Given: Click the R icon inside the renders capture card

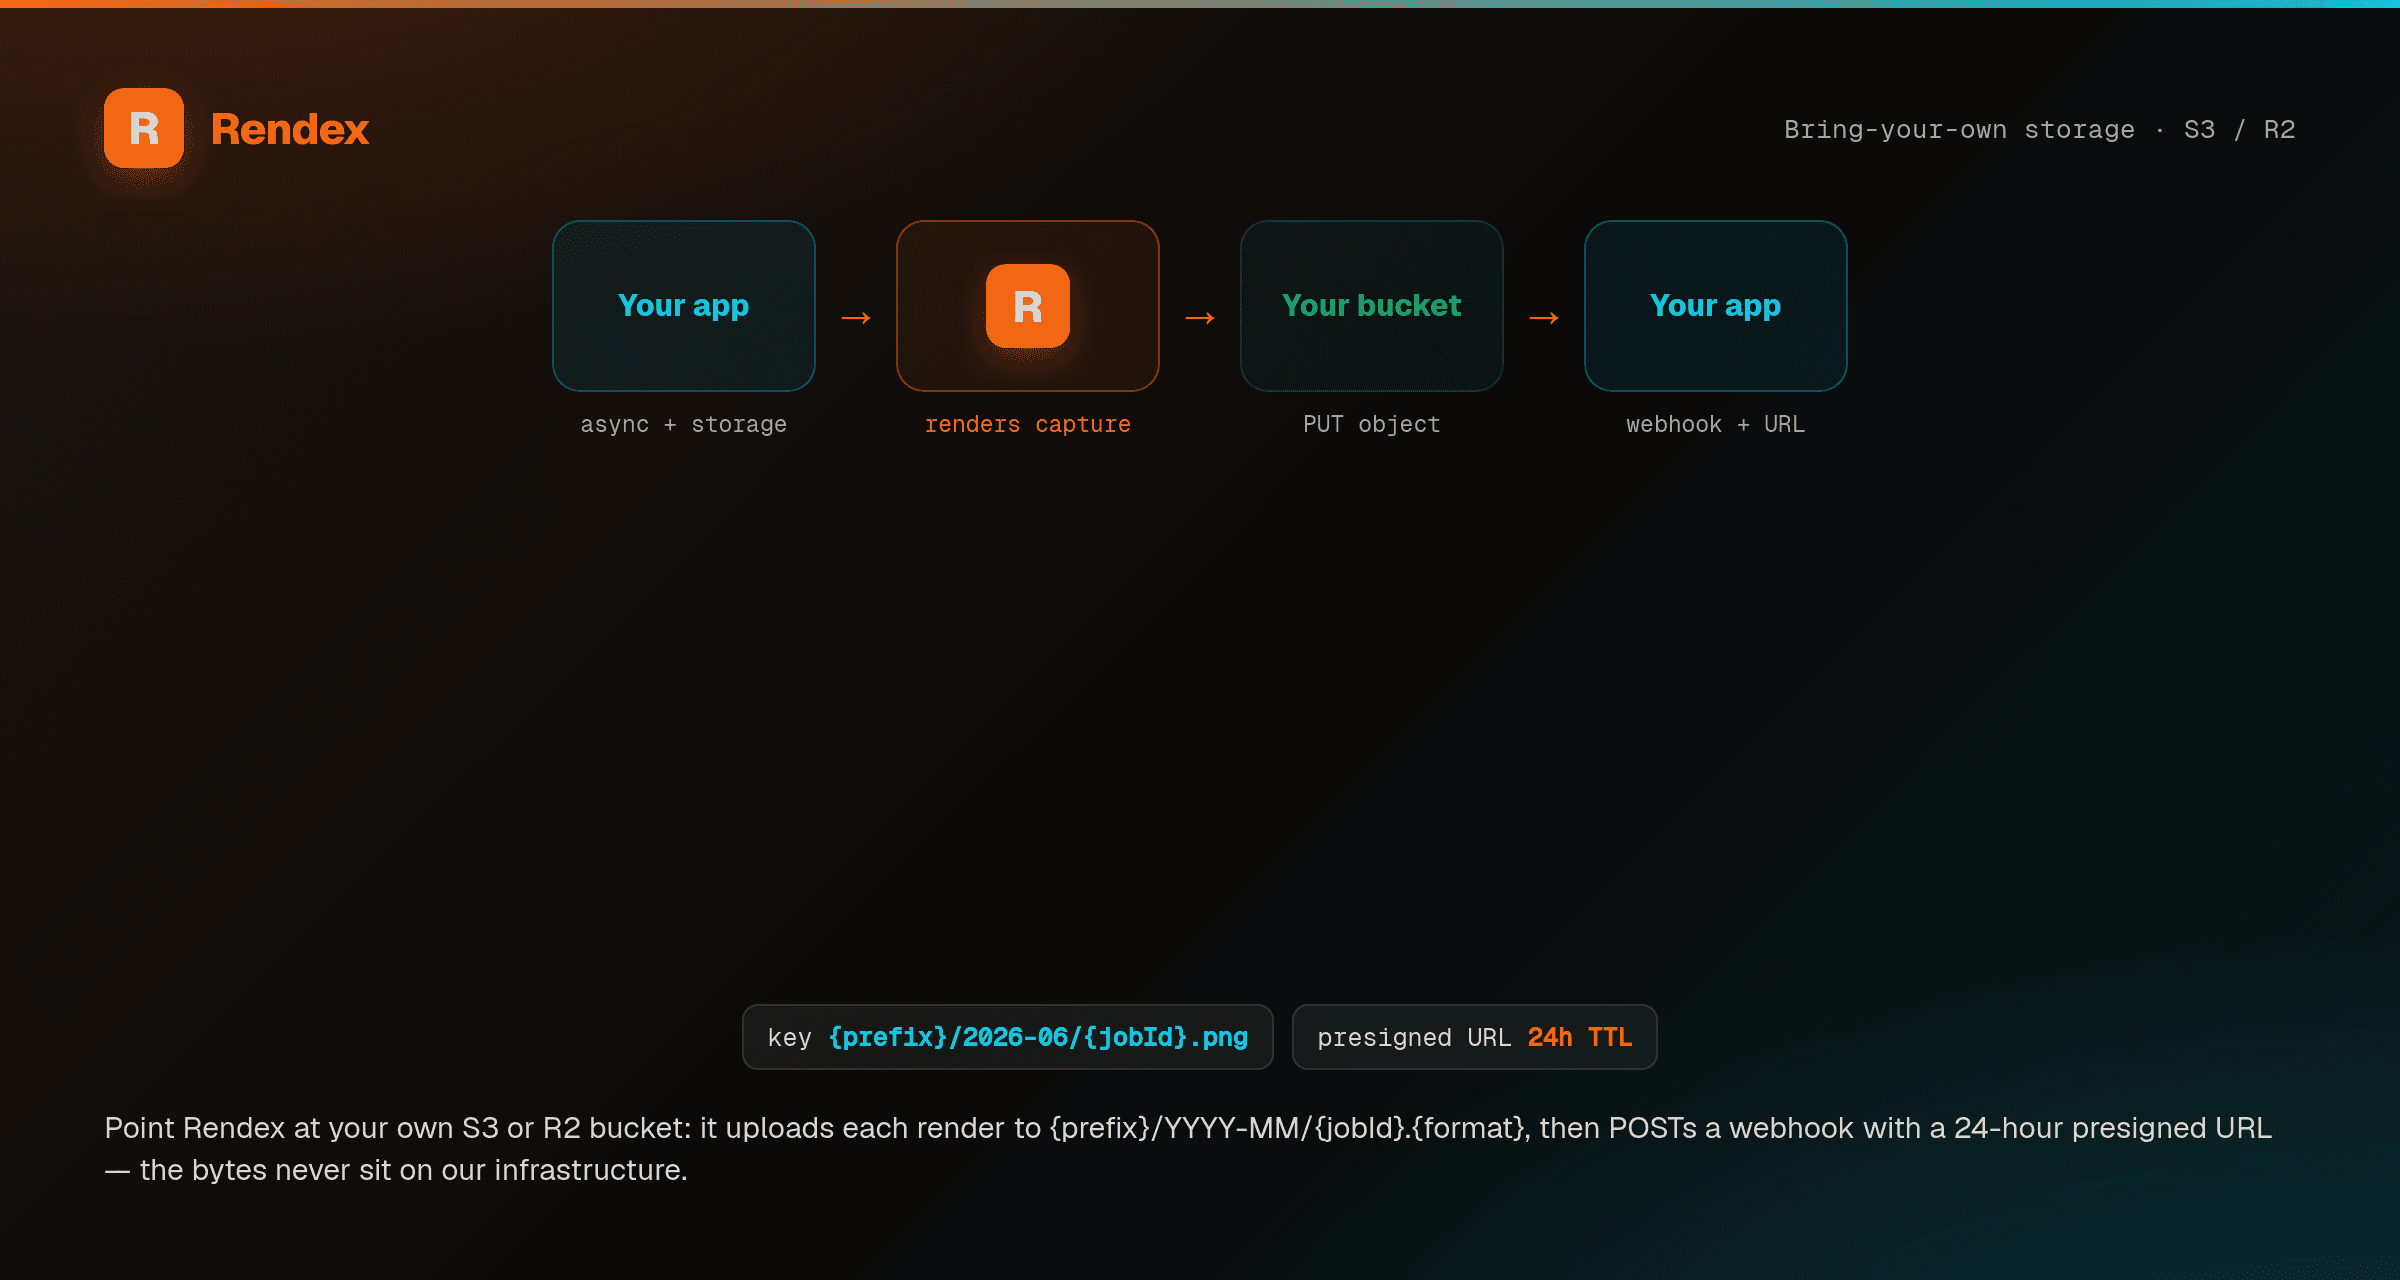Looking at the screenshot, I should pos(1028,306).
